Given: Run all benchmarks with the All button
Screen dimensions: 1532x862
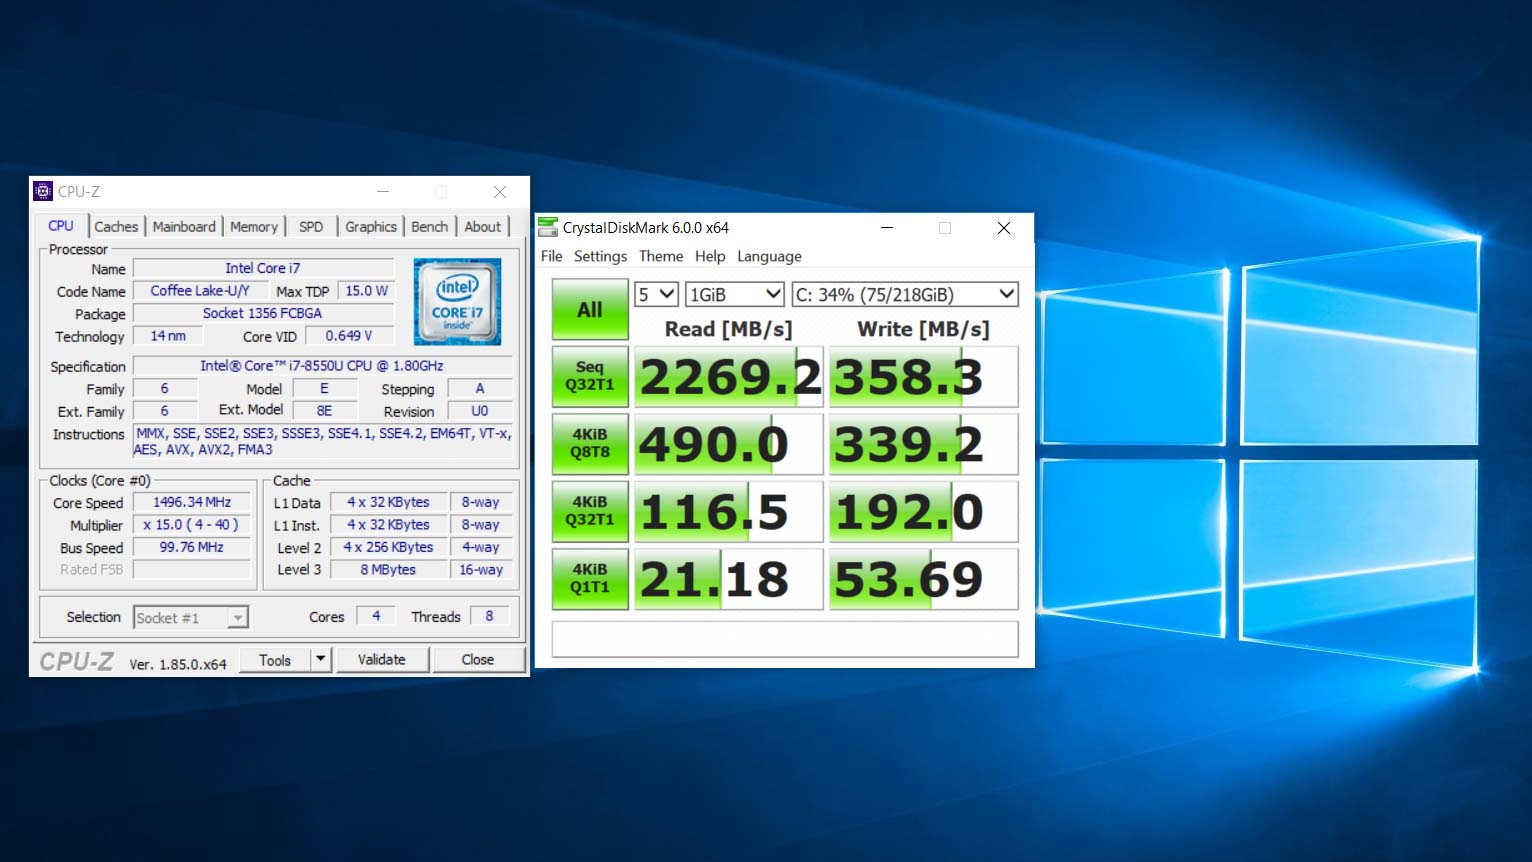Looking at the screenshot, I should pyautogui.click(x=590, y=310).
